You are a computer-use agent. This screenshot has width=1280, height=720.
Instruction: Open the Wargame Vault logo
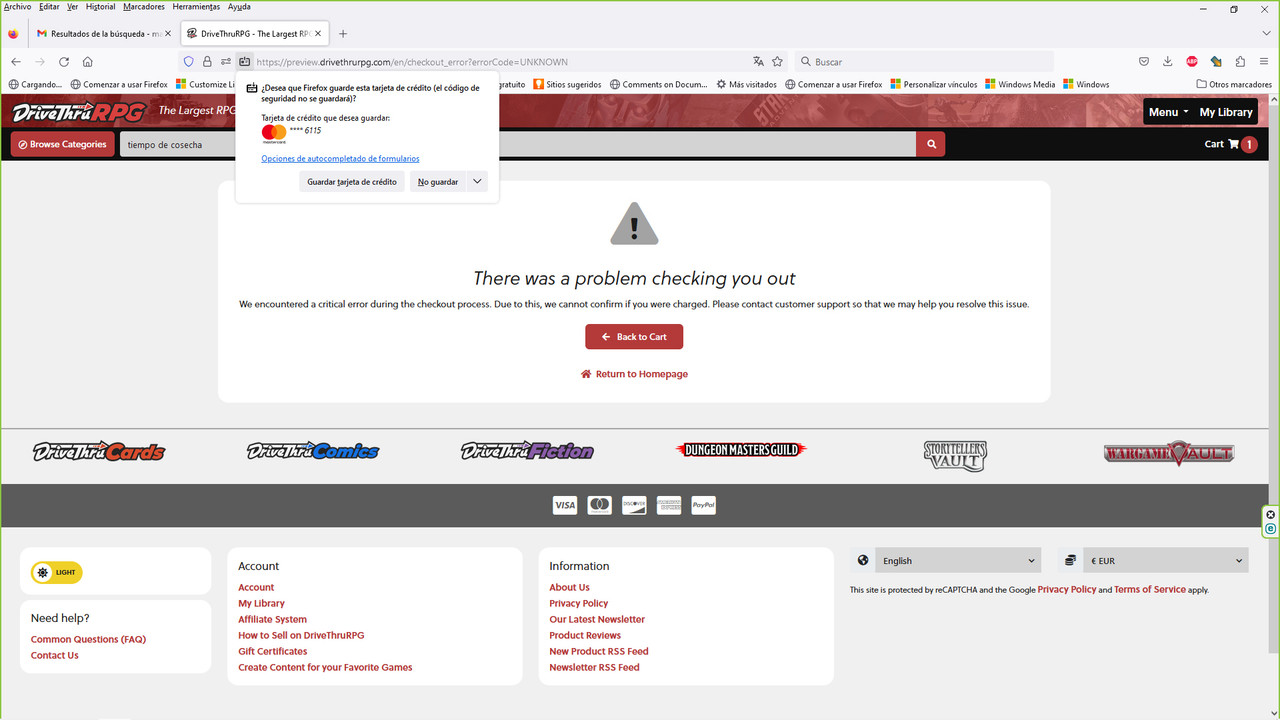[1169, 453]
